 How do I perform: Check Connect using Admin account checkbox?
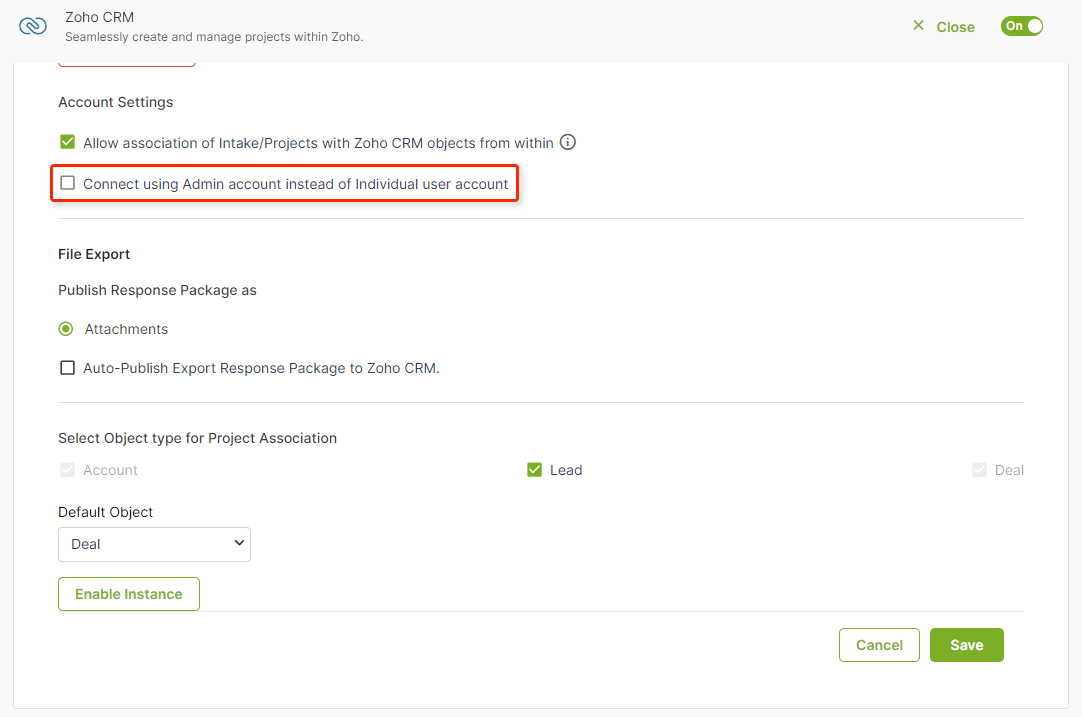pyautogui.click(x=68, y=183)
